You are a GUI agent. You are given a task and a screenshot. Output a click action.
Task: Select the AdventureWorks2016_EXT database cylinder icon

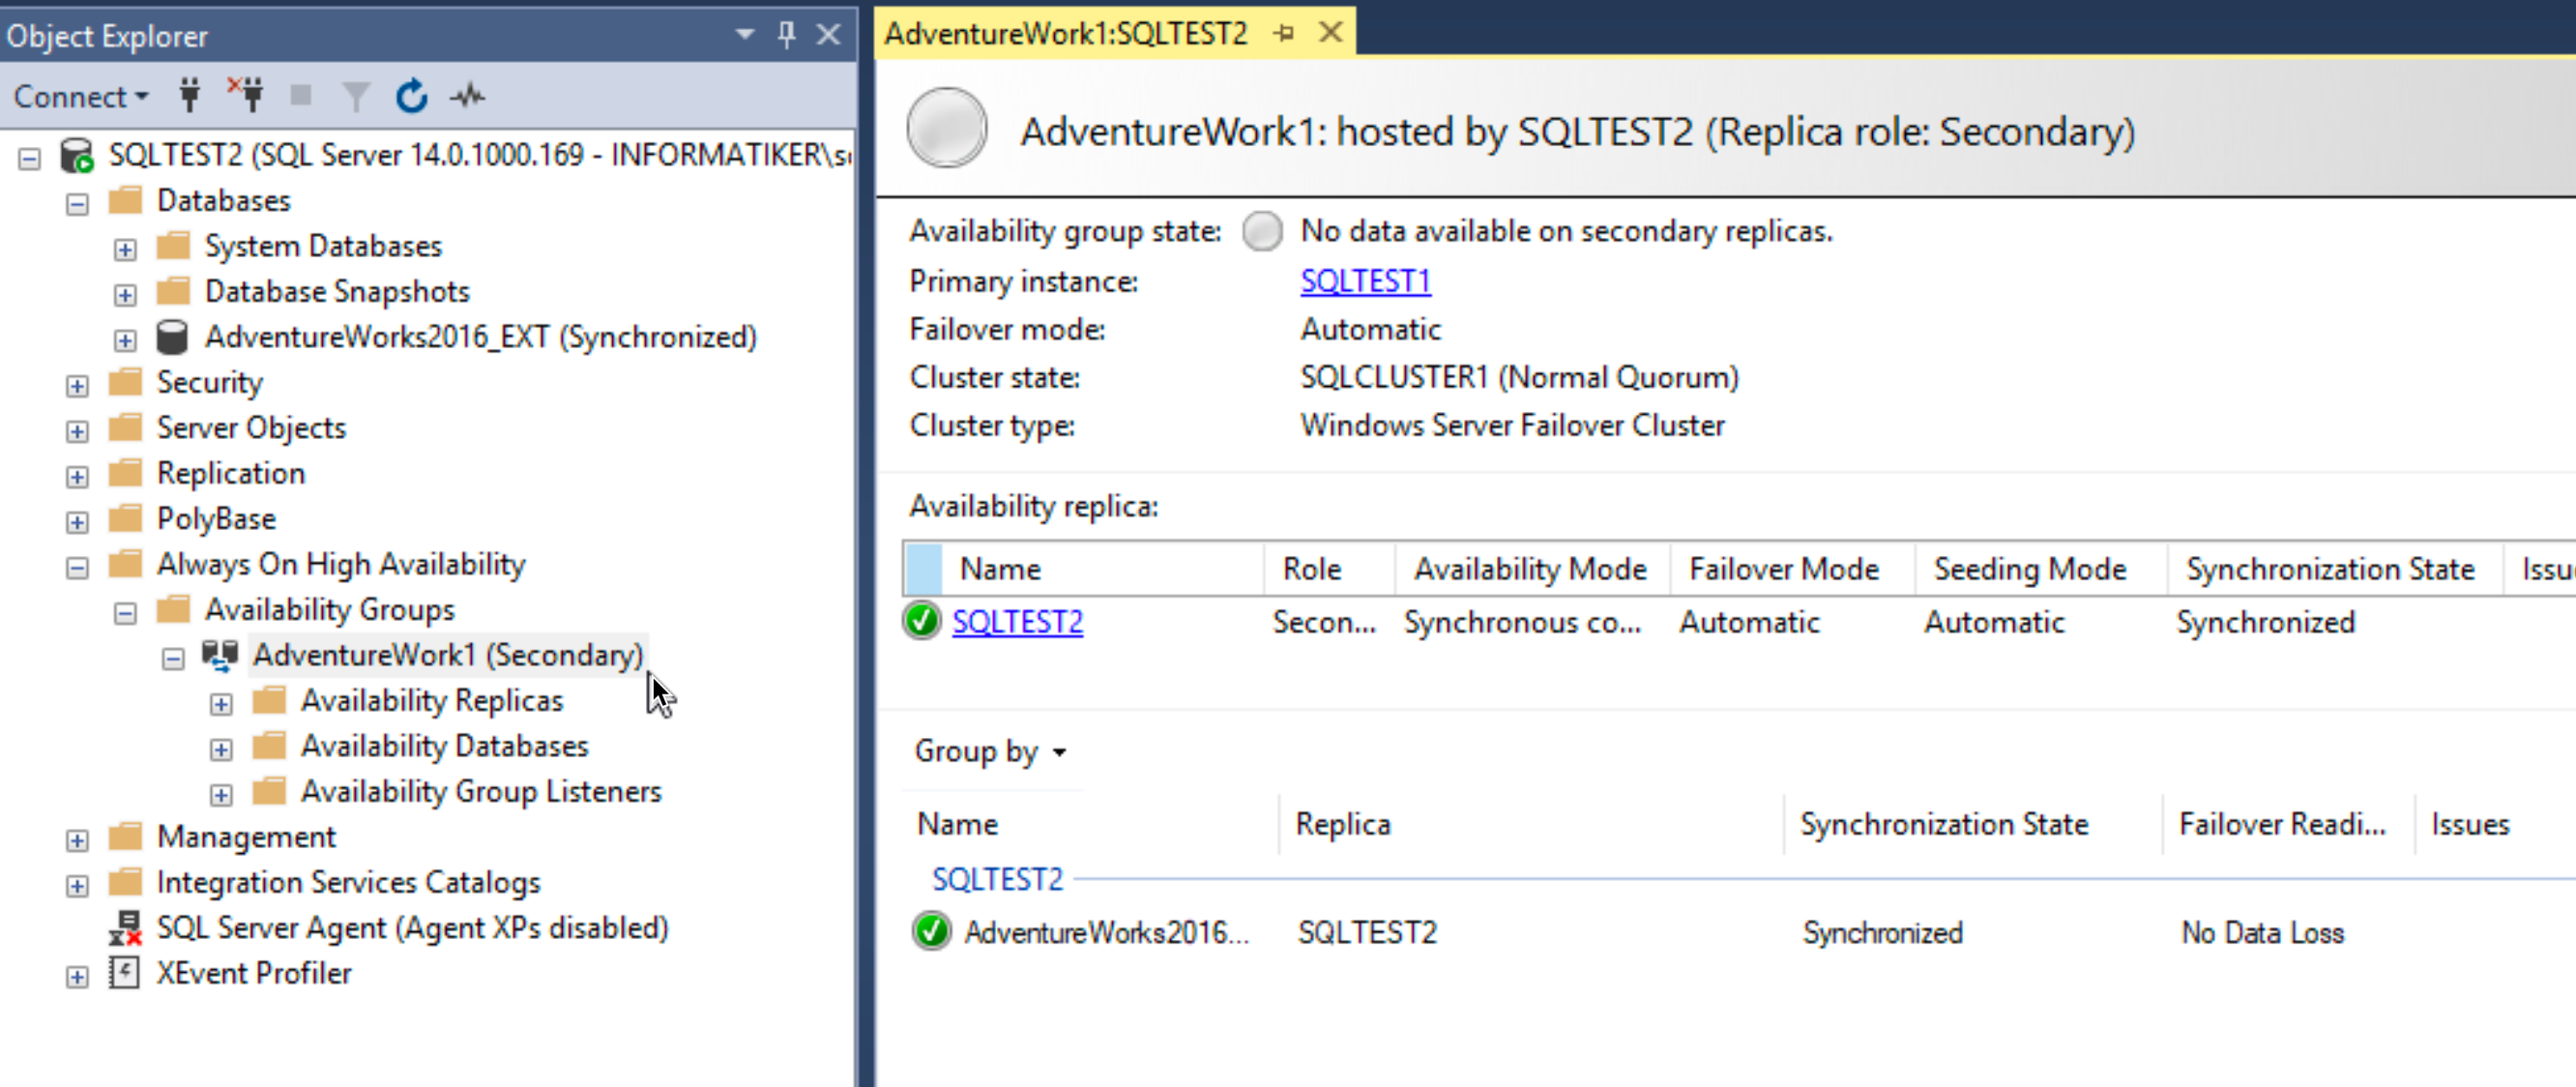tap(172, 337)
